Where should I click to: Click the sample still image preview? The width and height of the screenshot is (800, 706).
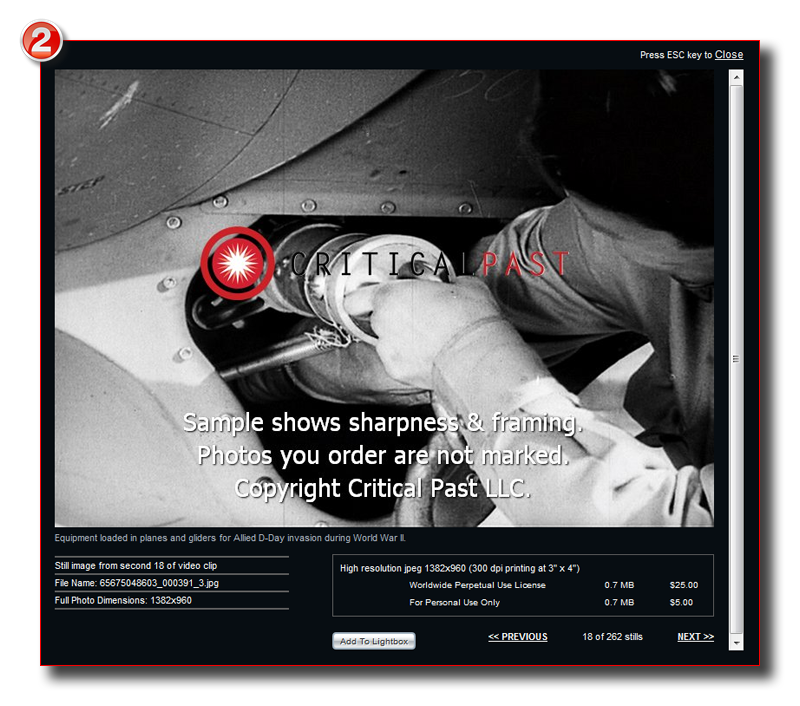384,298
